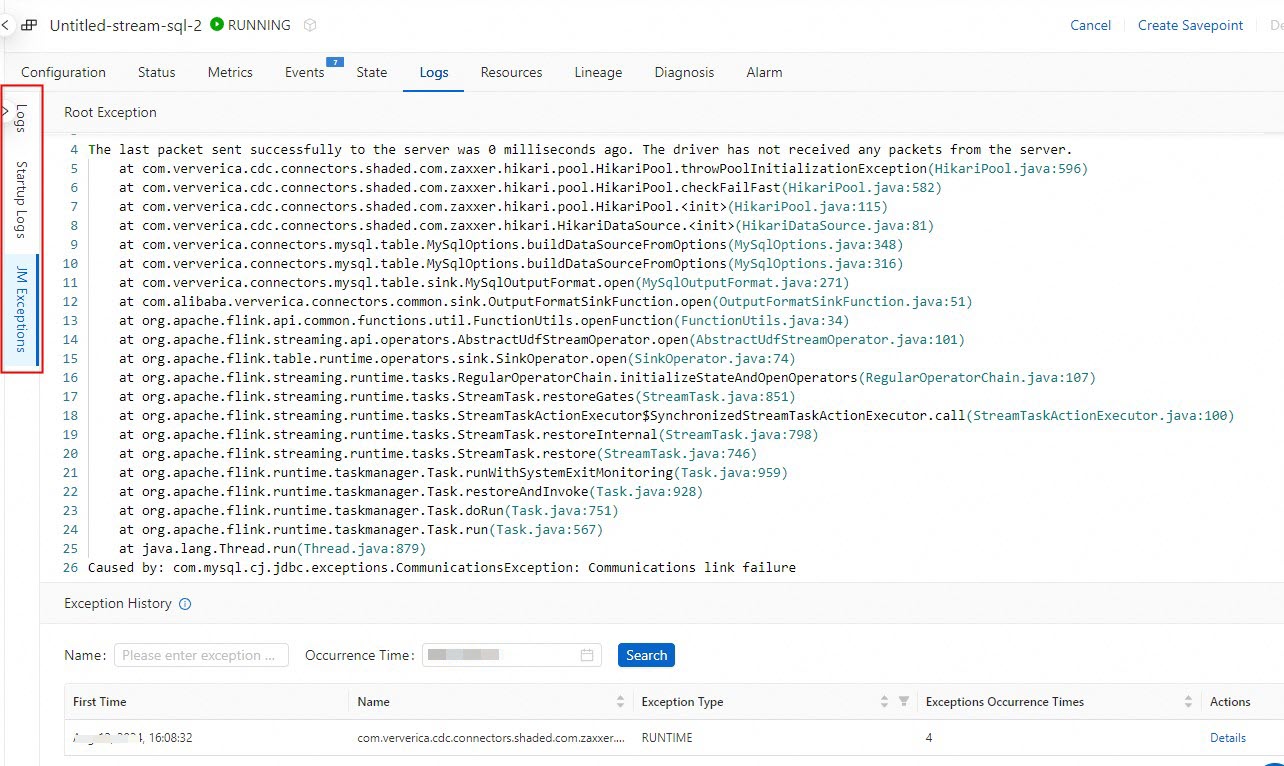Click the SinkOperator.java:74 reference

click(x=711, y=359)
